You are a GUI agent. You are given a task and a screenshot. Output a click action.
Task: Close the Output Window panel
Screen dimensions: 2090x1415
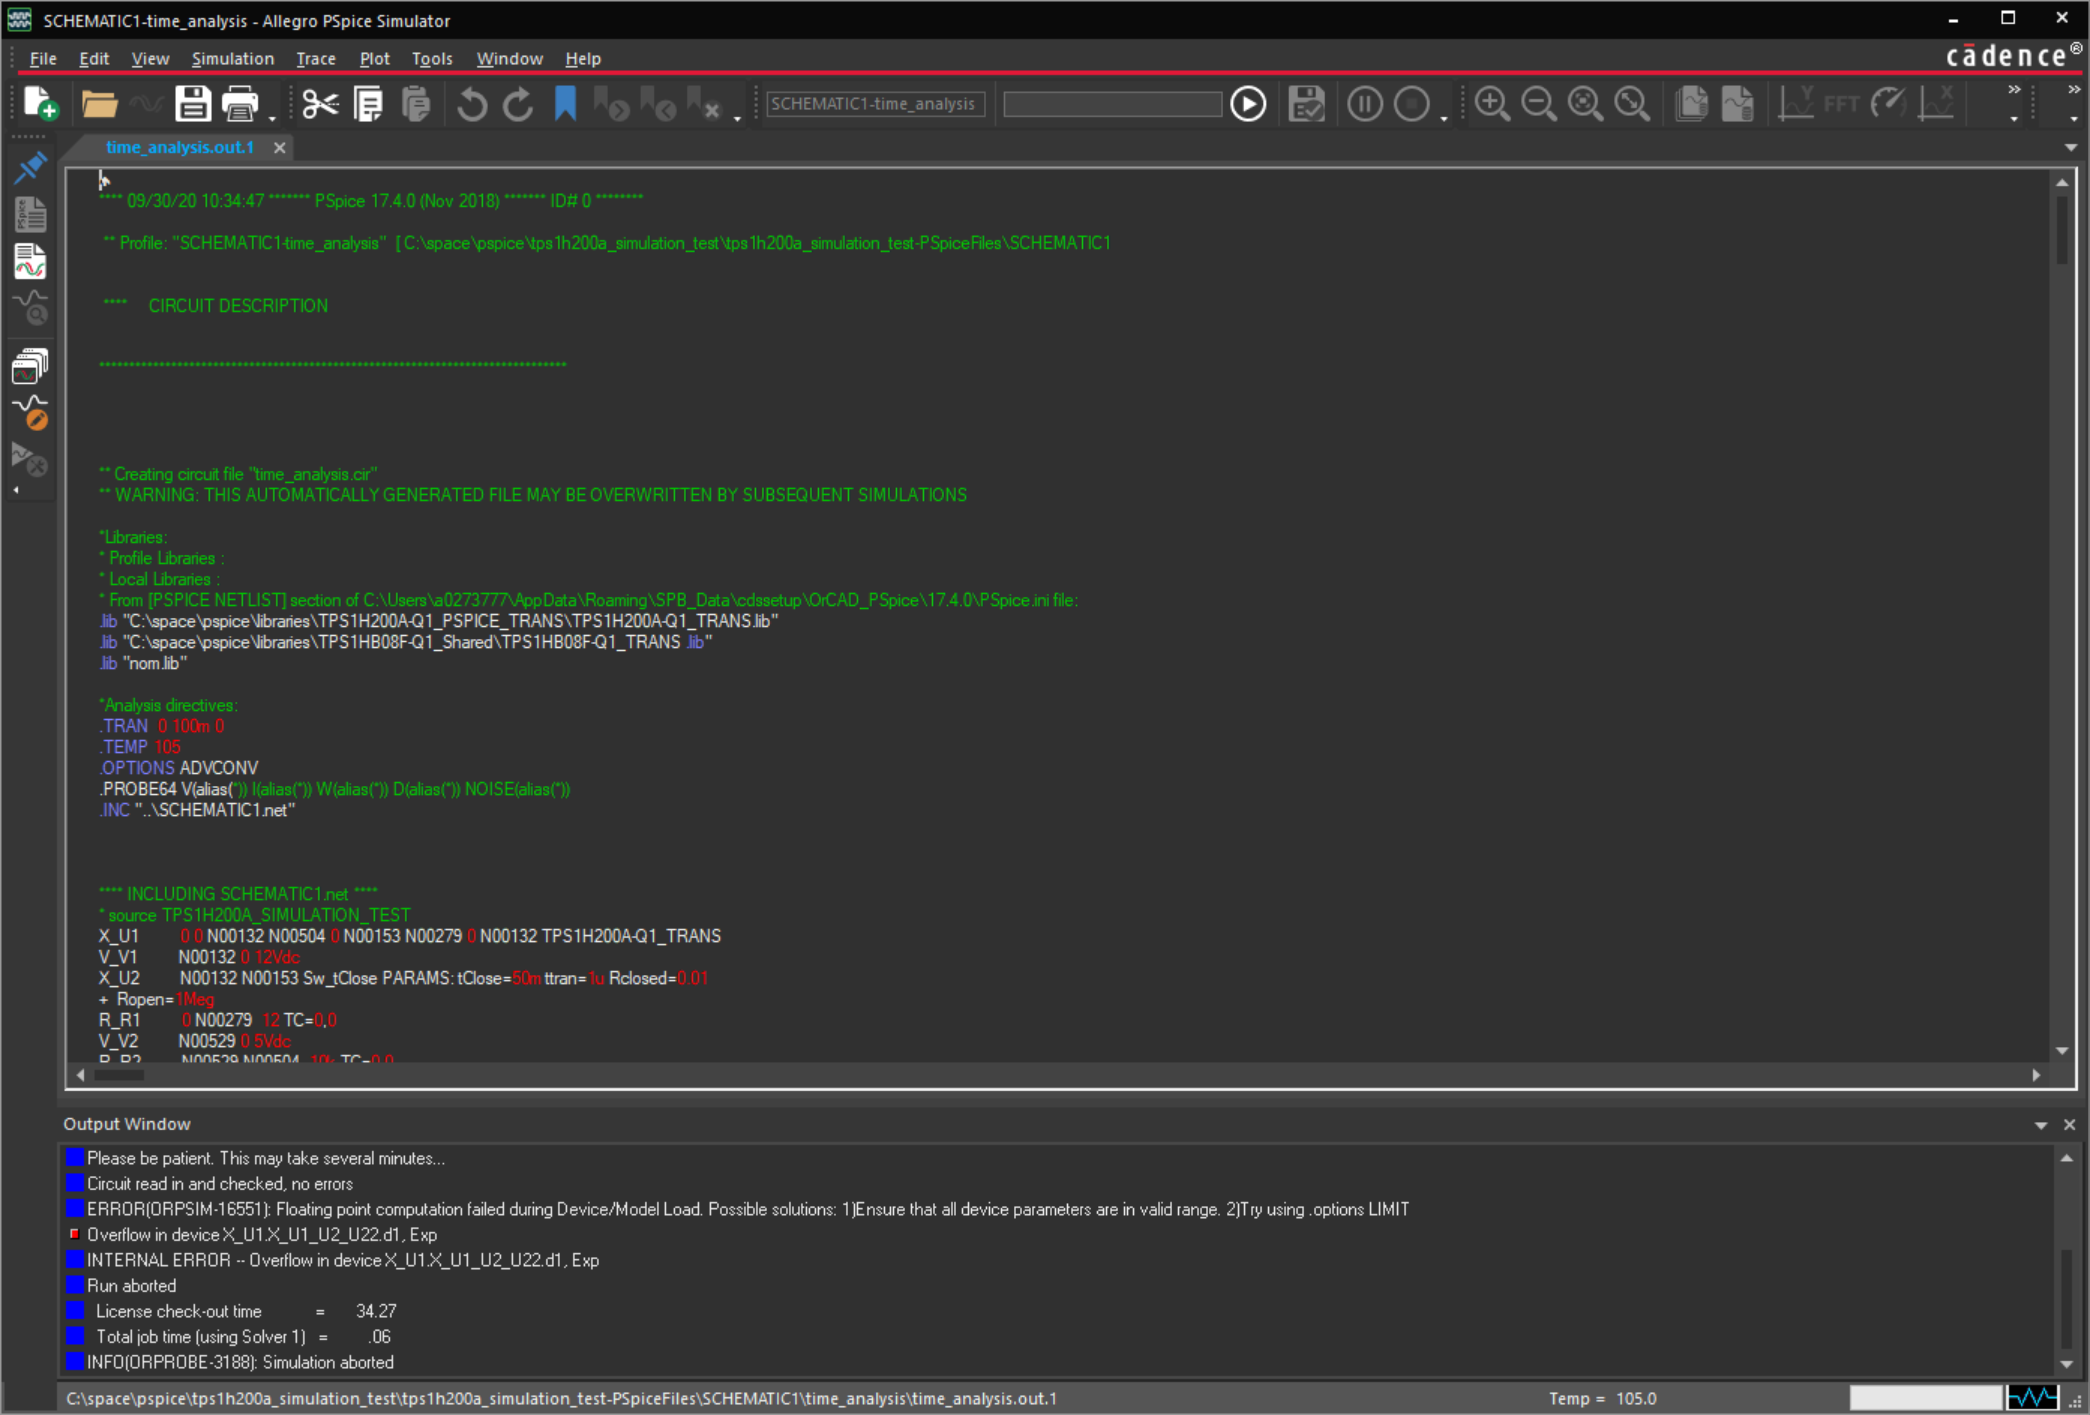point(2070,1125)
